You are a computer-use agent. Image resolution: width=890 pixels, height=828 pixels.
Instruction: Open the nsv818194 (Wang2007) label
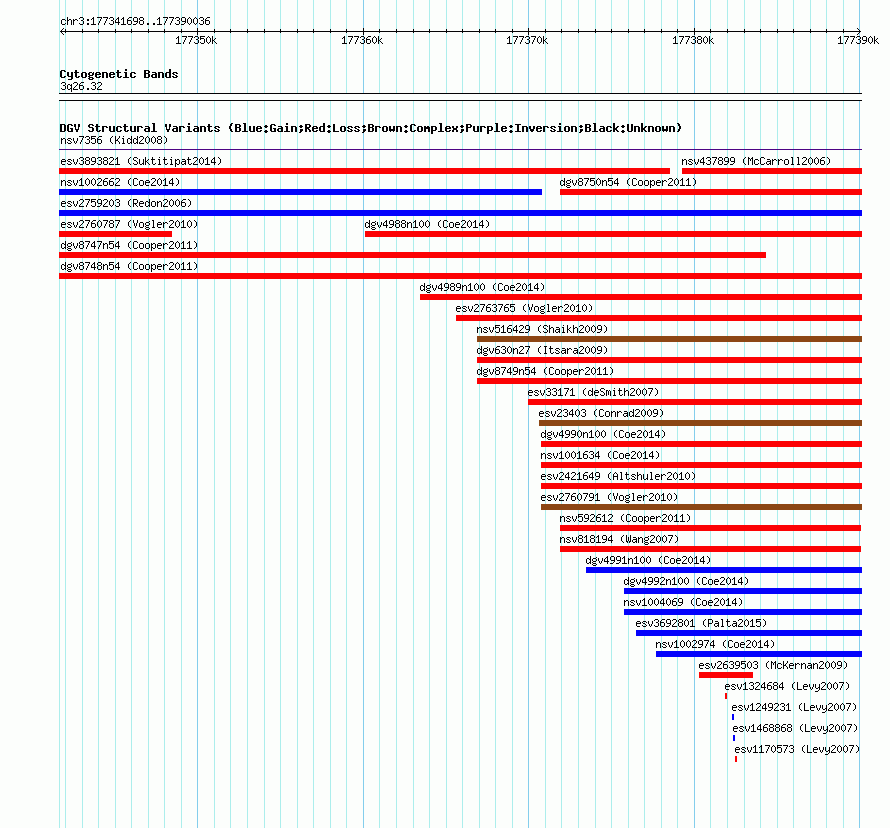pos(619,539)
